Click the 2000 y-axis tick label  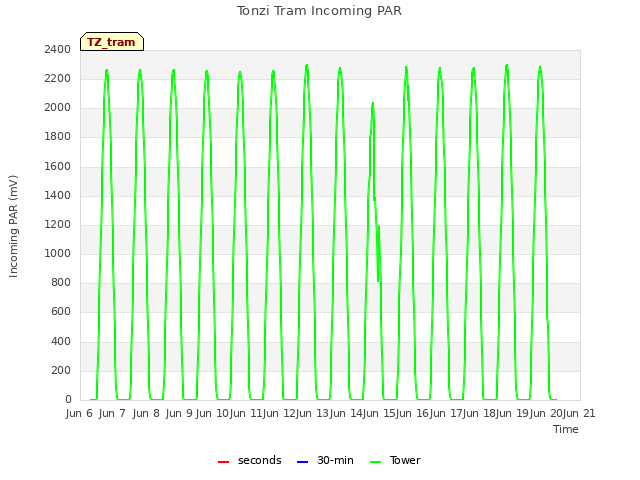(x=58, y=108)
